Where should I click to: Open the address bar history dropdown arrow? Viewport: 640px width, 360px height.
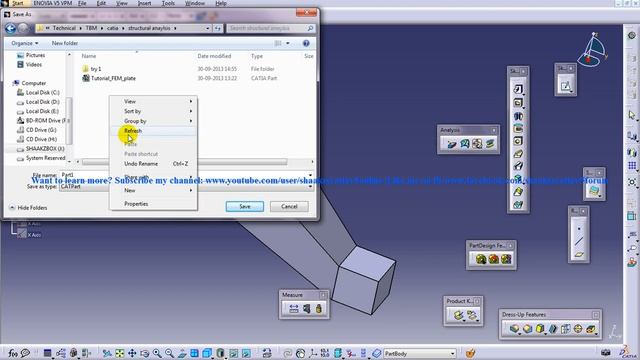click(x=207, y=28)
